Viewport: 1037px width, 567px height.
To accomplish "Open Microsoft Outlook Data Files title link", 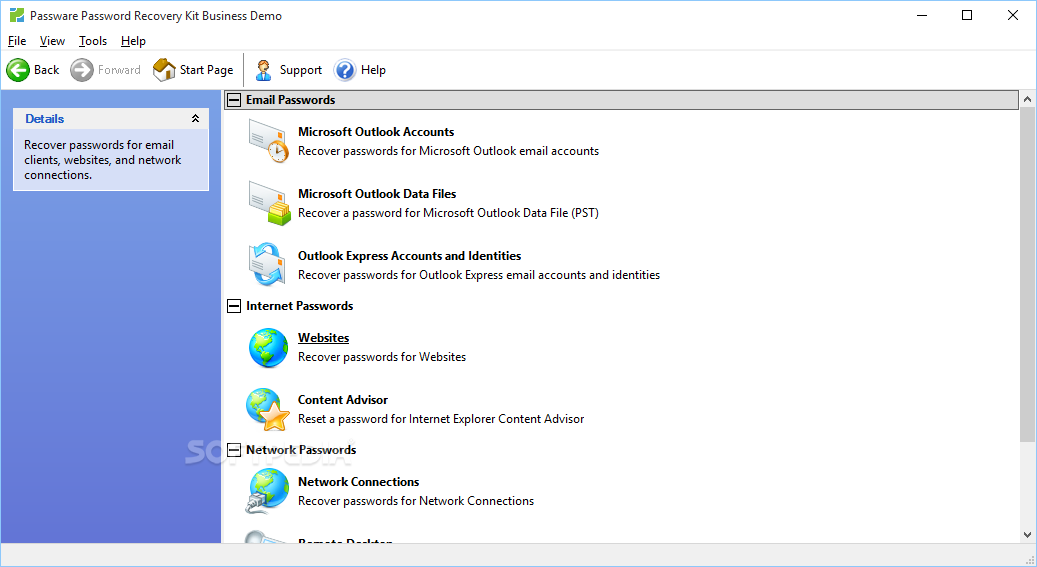I will (377, 194).
